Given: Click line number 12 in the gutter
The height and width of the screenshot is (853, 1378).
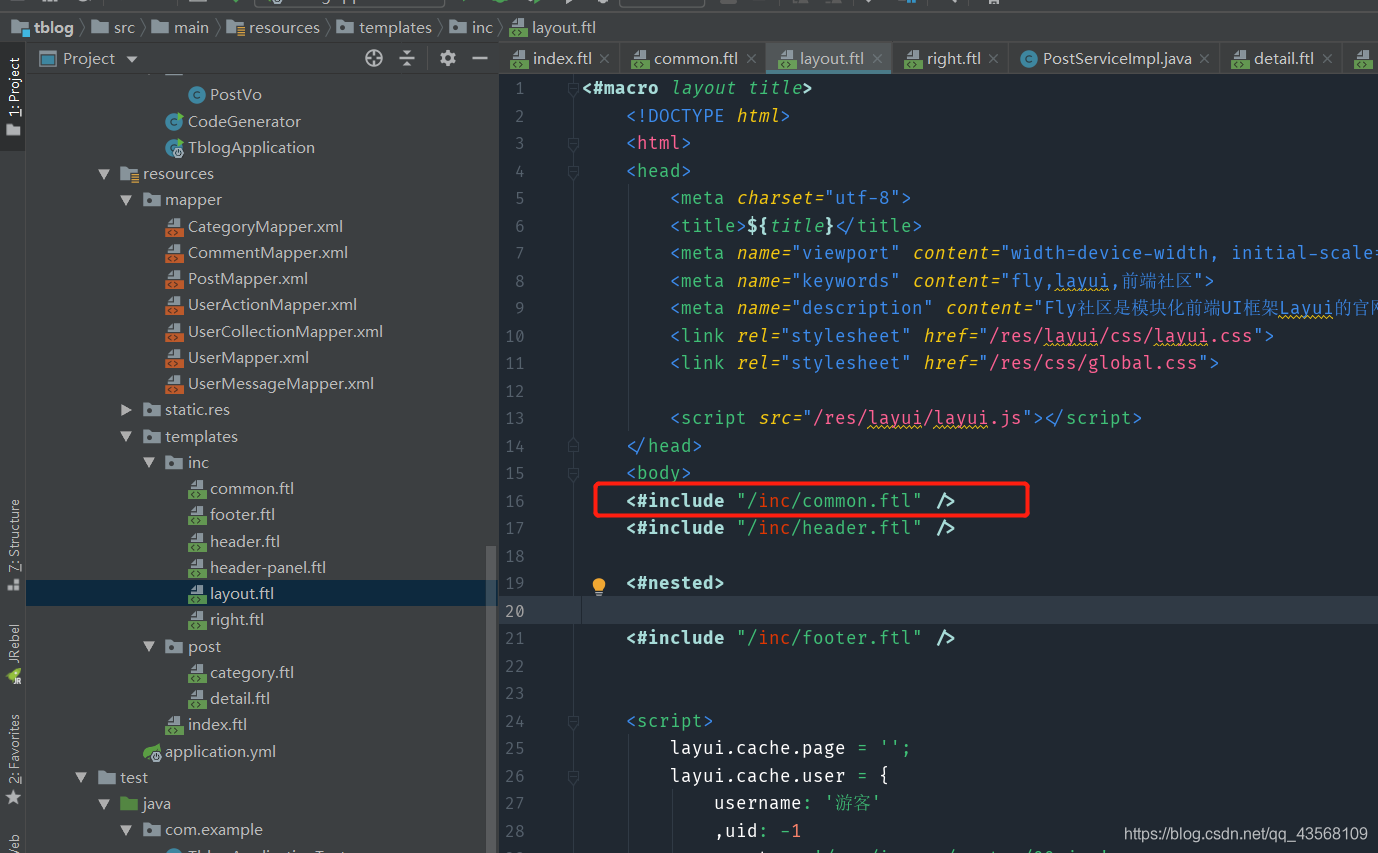Looking at the screenshot, I should tap(515, 391).
